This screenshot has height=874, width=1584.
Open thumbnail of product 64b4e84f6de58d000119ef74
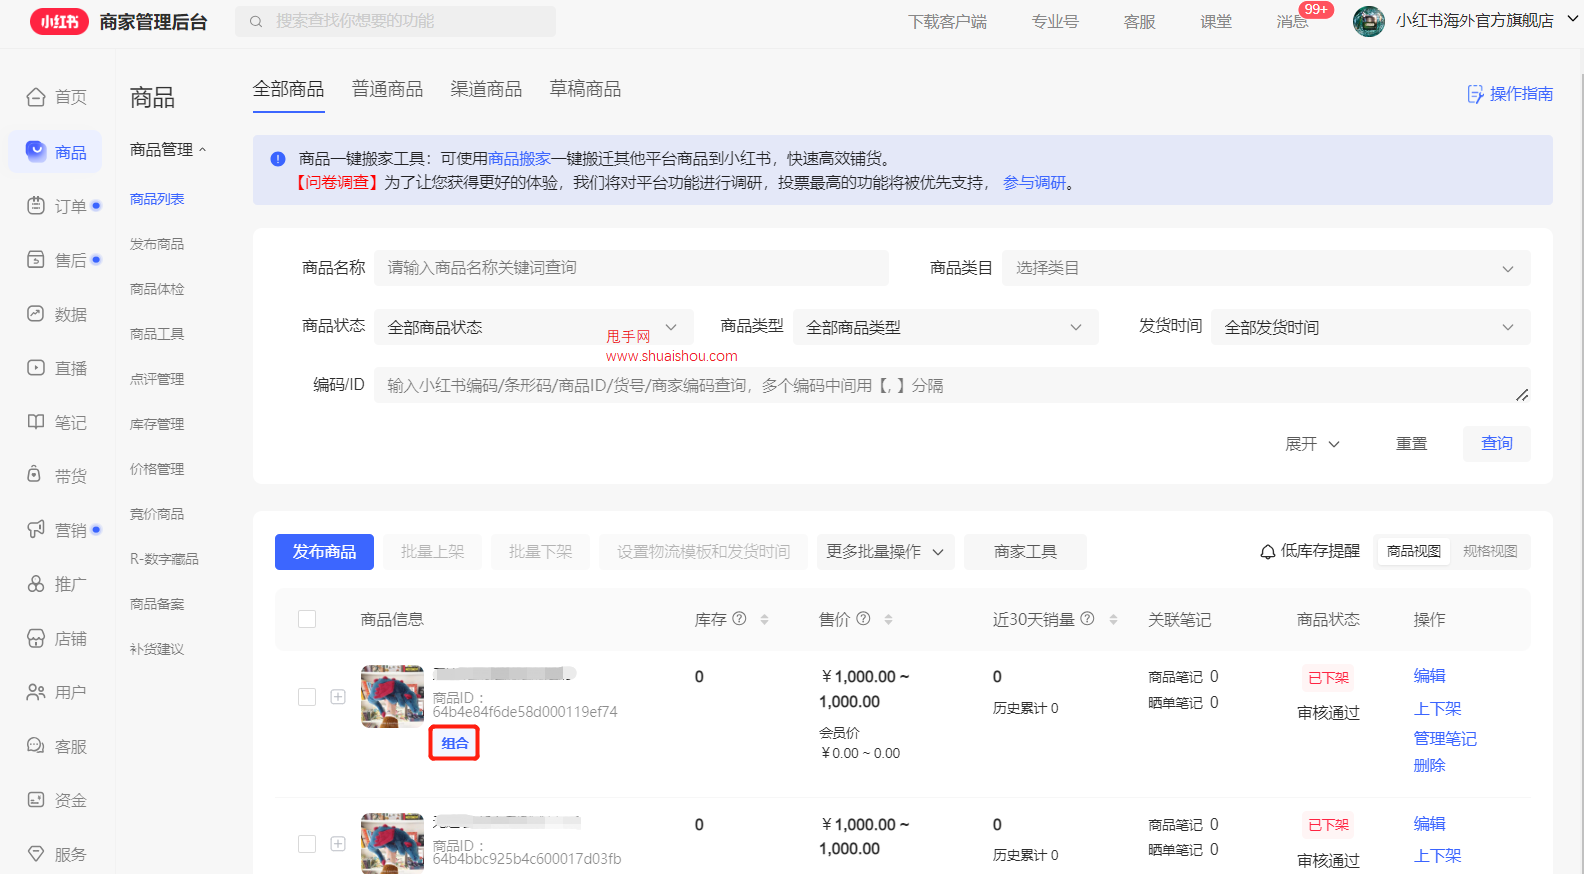click(392, 697)
